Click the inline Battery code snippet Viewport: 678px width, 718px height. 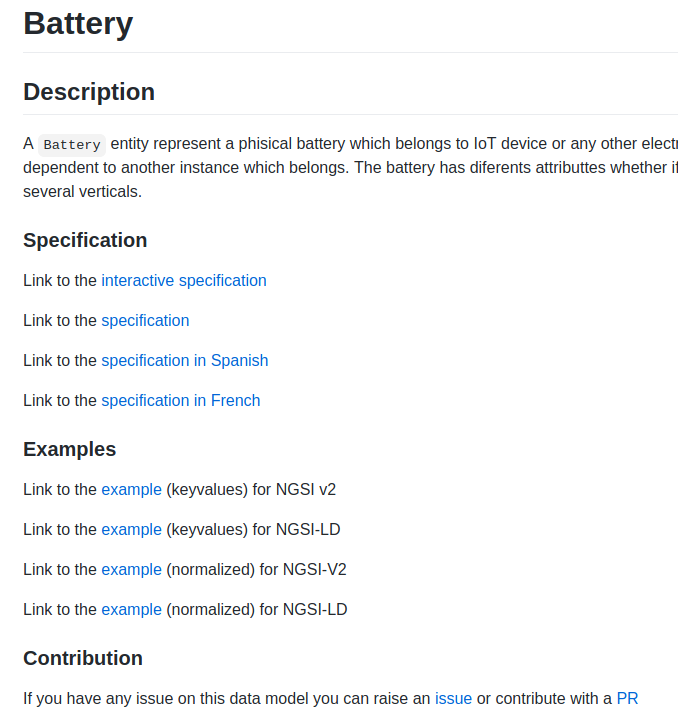tap(72, 145)
